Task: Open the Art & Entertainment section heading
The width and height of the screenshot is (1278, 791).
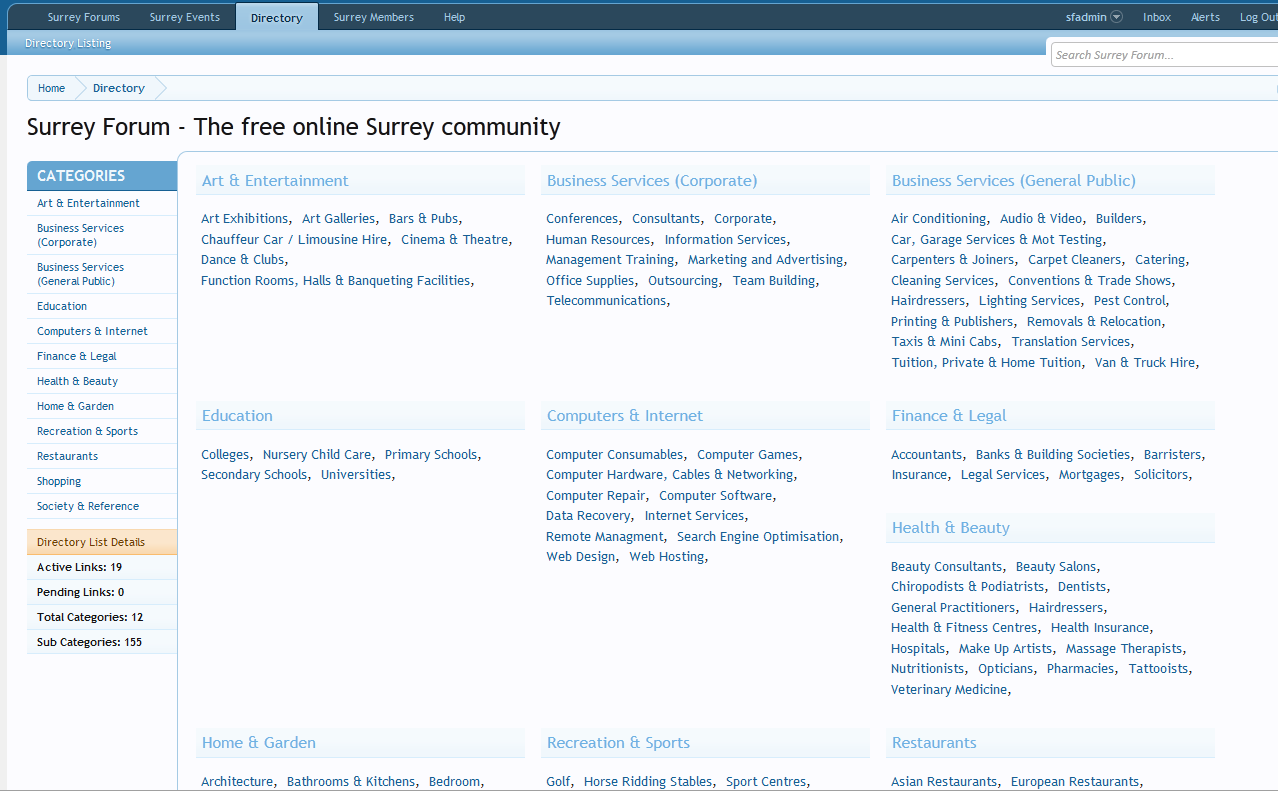Action: point(275,181)
